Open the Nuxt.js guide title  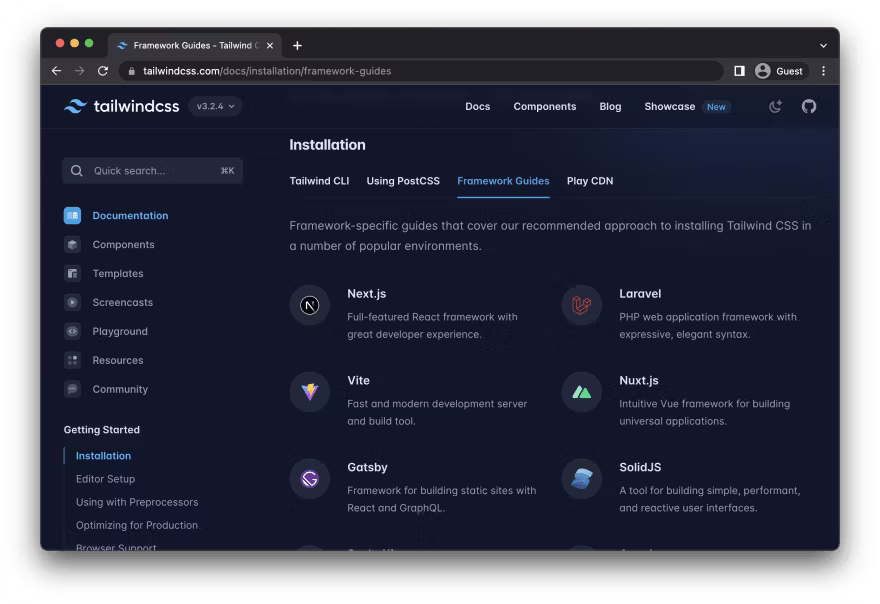[x=639, y=380]
